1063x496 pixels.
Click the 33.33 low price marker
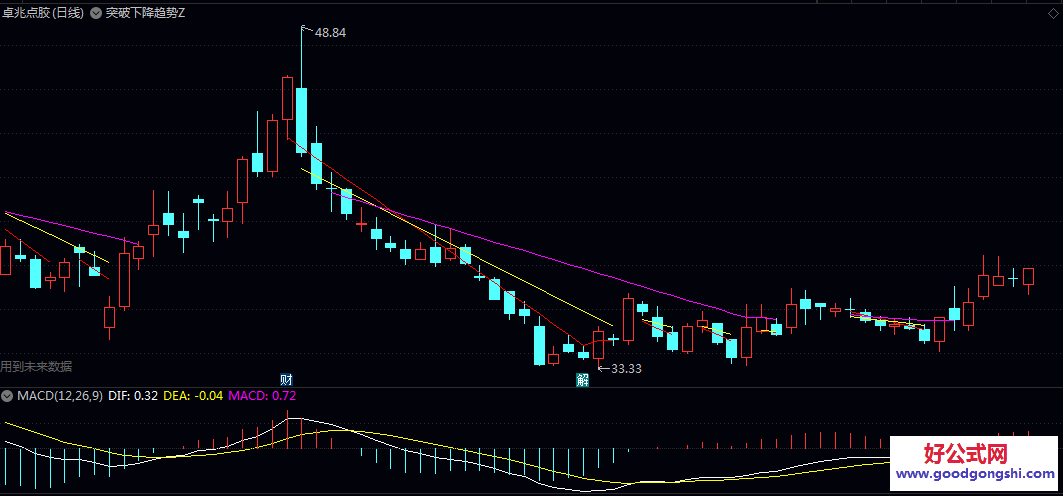(626, 369)
